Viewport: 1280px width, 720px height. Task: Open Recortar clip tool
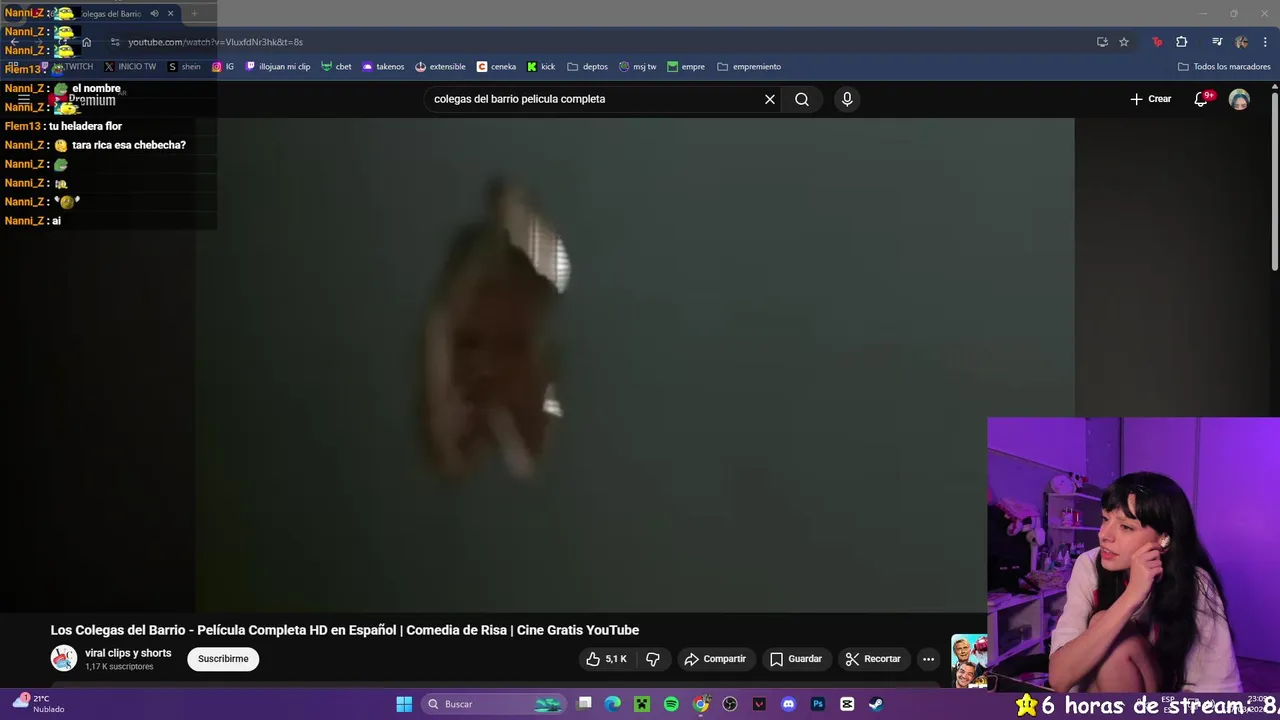873,659
